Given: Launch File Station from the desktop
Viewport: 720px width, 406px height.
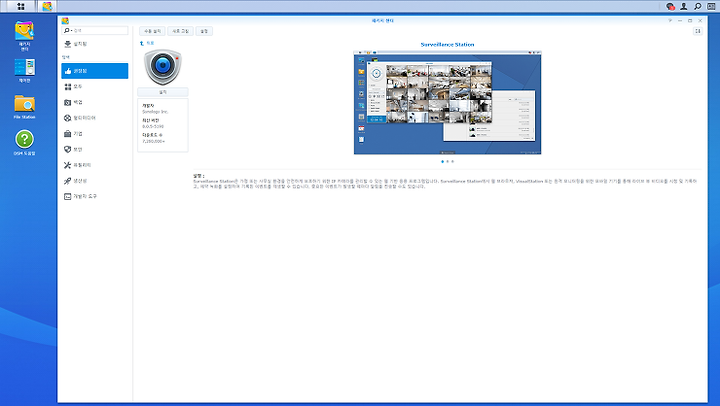Looking at the screenshot, I should pos(24,107).
